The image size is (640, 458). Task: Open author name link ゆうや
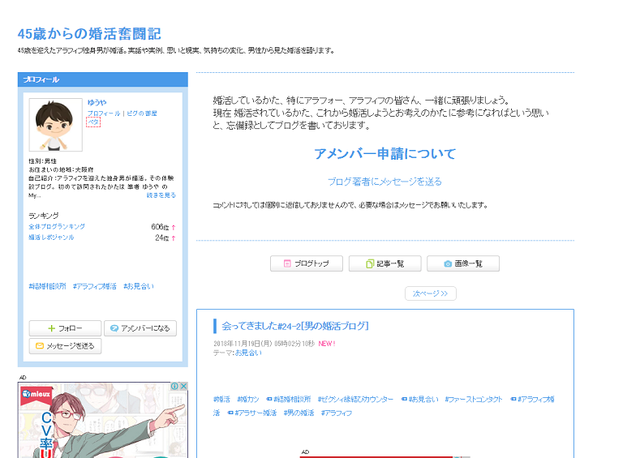pyautogui.click(x=97, y=102)
